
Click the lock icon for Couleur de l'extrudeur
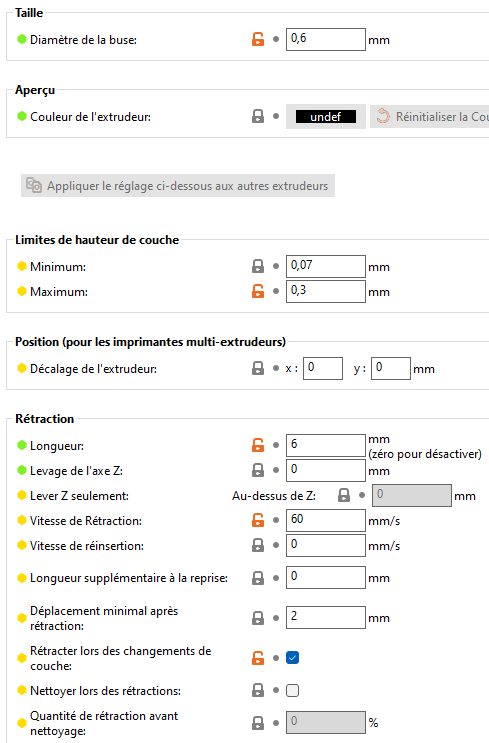click(258, 116)
